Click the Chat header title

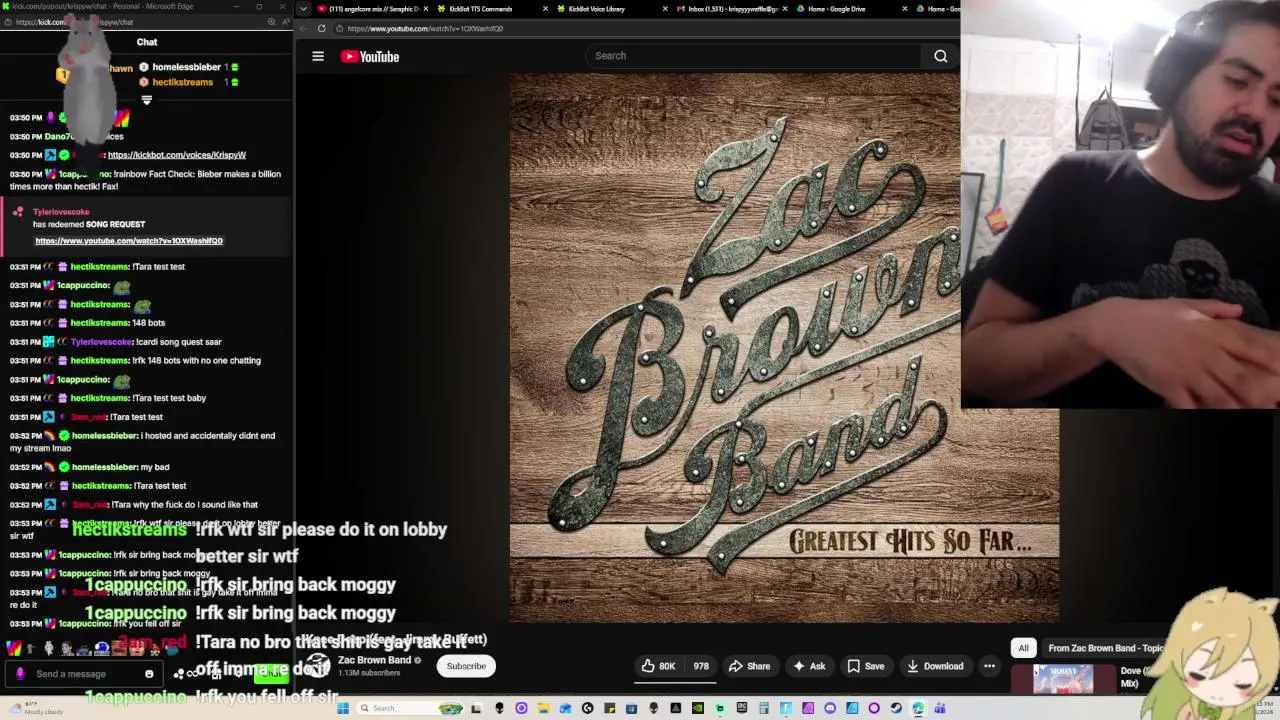click(147, 42)
